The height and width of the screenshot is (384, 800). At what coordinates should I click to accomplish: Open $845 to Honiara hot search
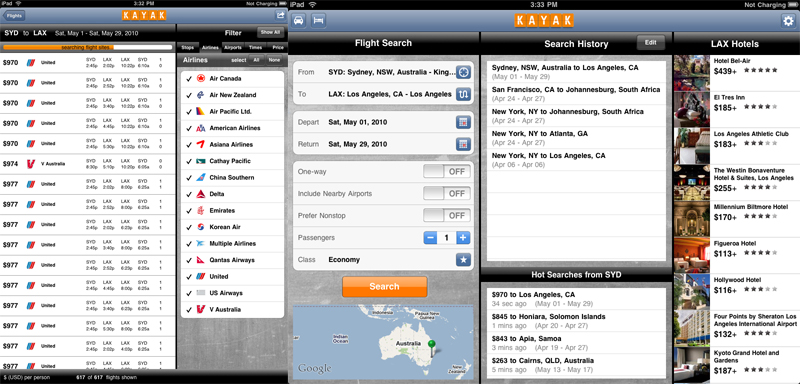click(577, 321)
